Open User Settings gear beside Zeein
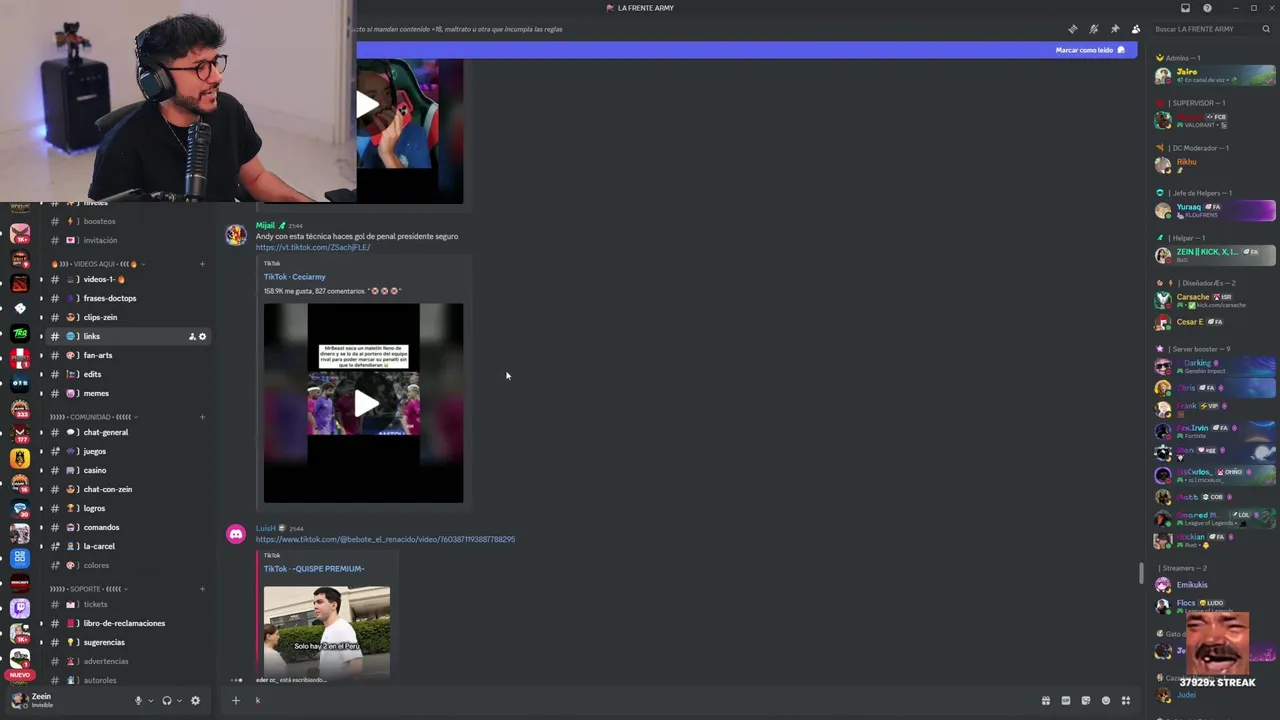The width and height of the screenshot is (1280, 720). pyautogui.click(x=195, y=701)
